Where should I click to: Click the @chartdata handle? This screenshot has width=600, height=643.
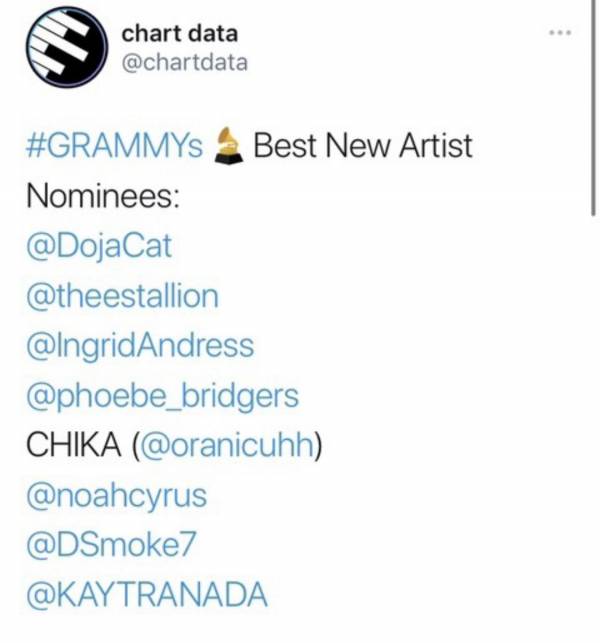click(185, 63)
